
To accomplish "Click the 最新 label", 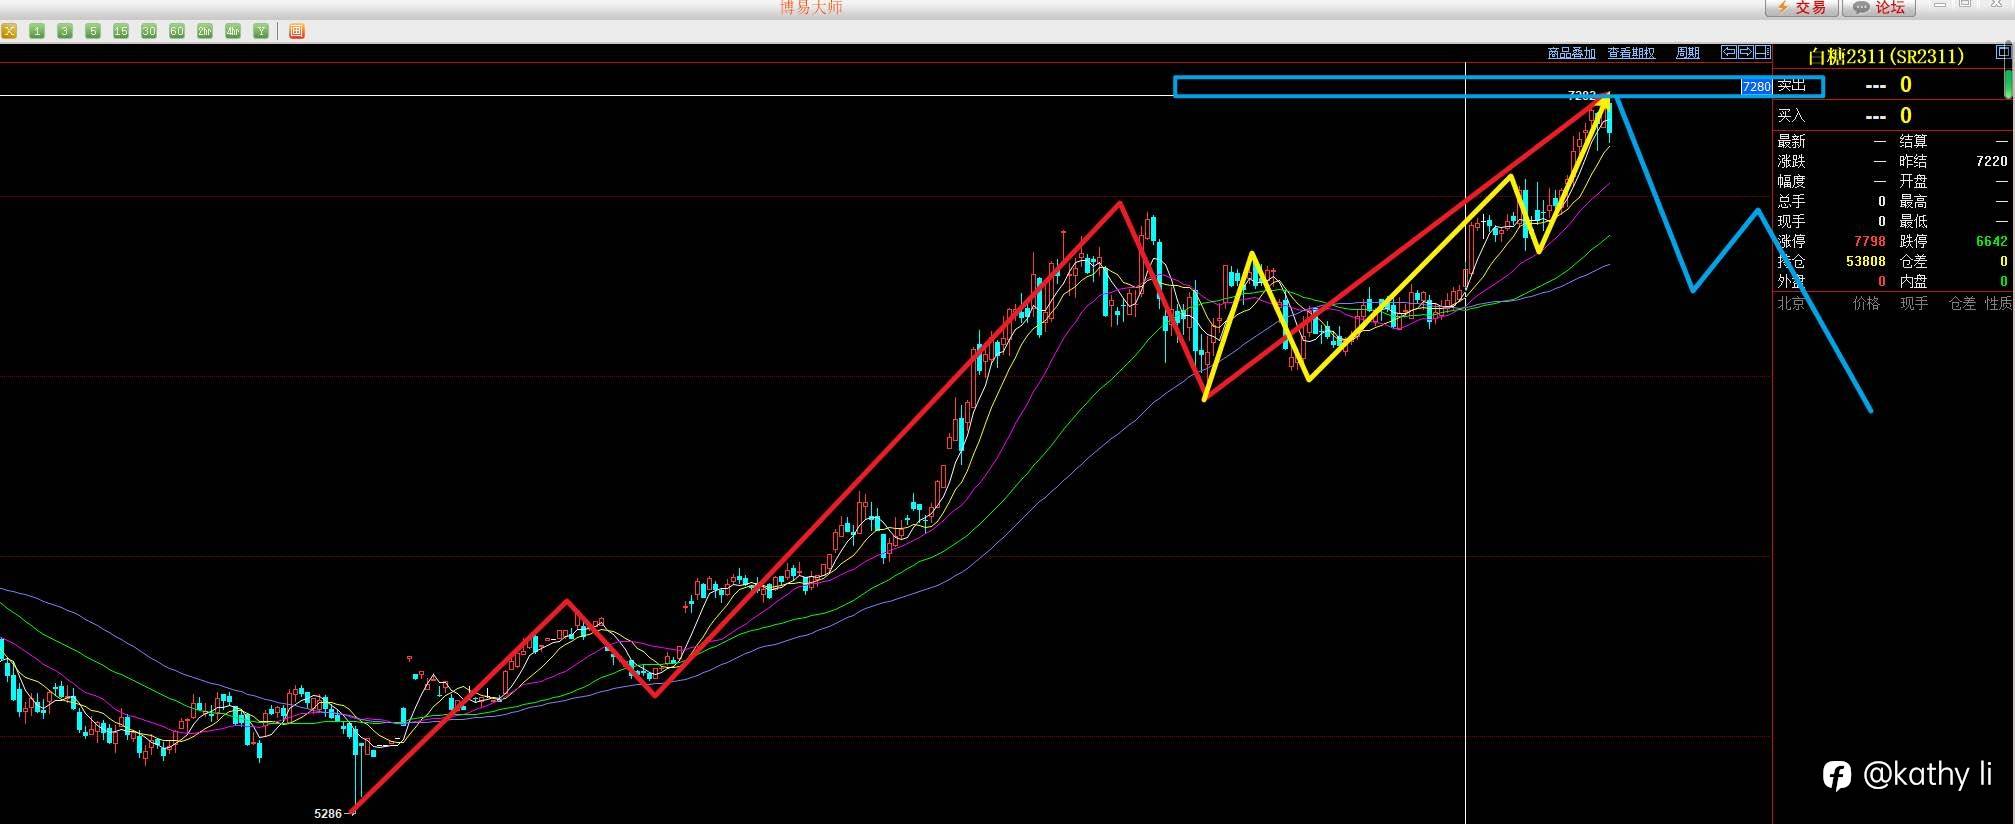I will point(1791,141).
